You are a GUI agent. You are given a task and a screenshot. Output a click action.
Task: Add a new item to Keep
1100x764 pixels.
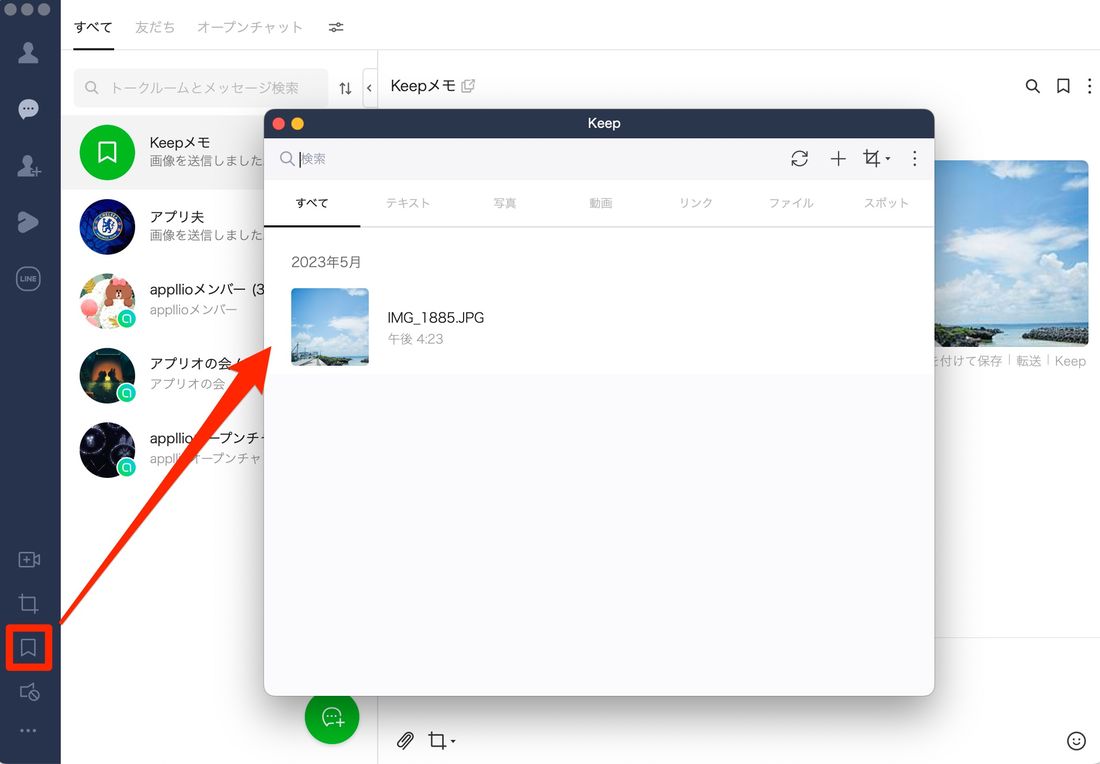coord(838,159)
